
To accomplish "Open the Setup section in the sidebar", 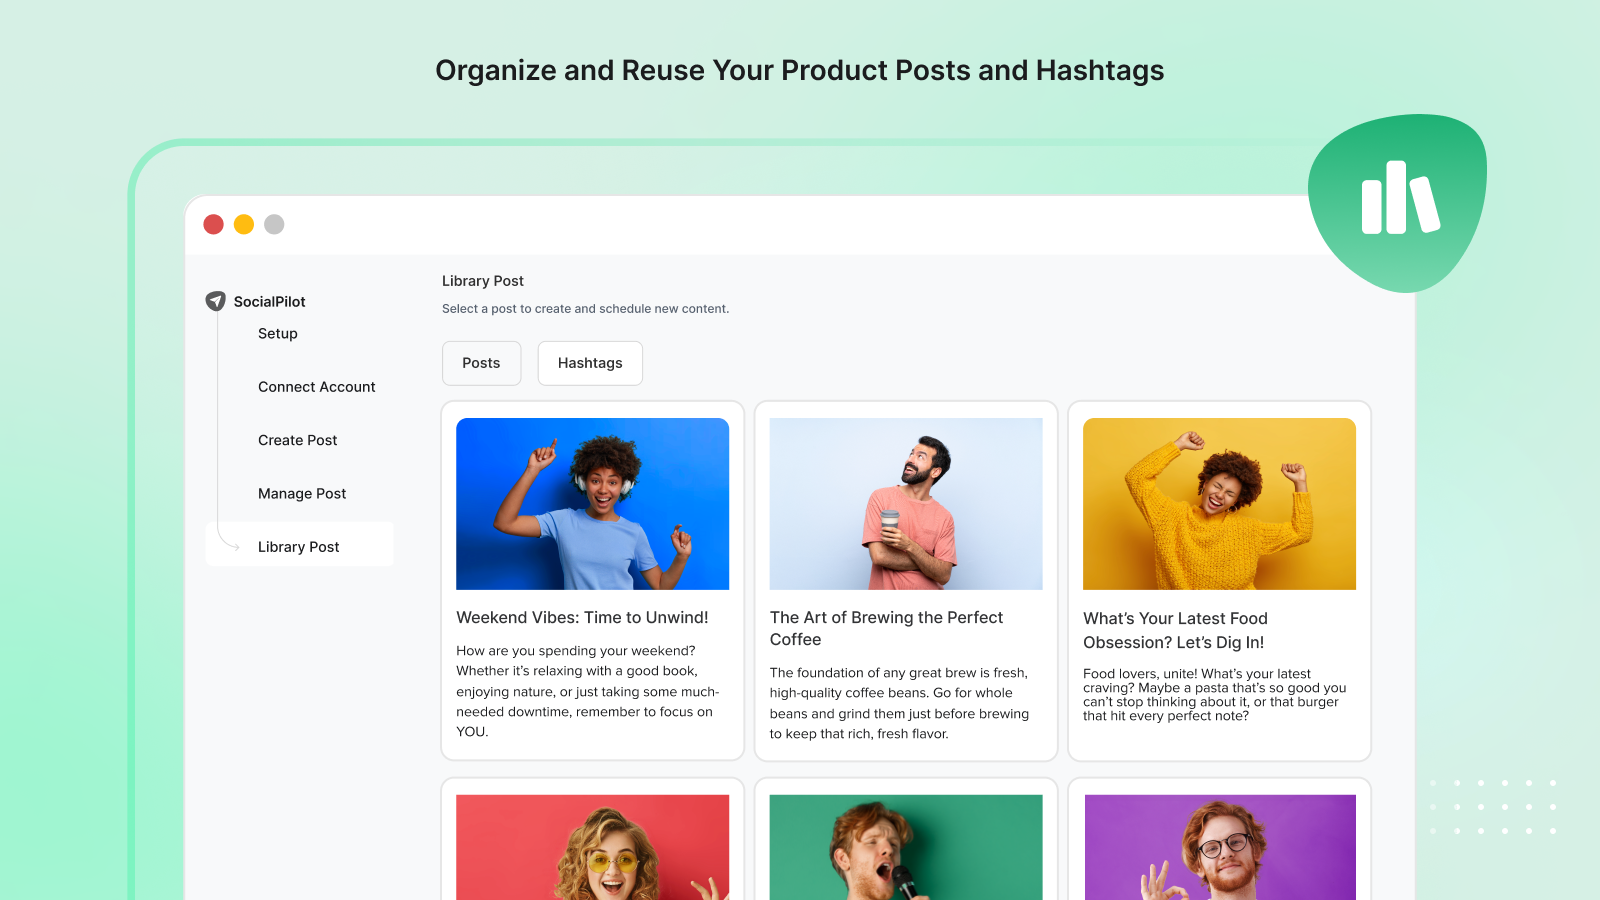I will [x=277, y=333].
